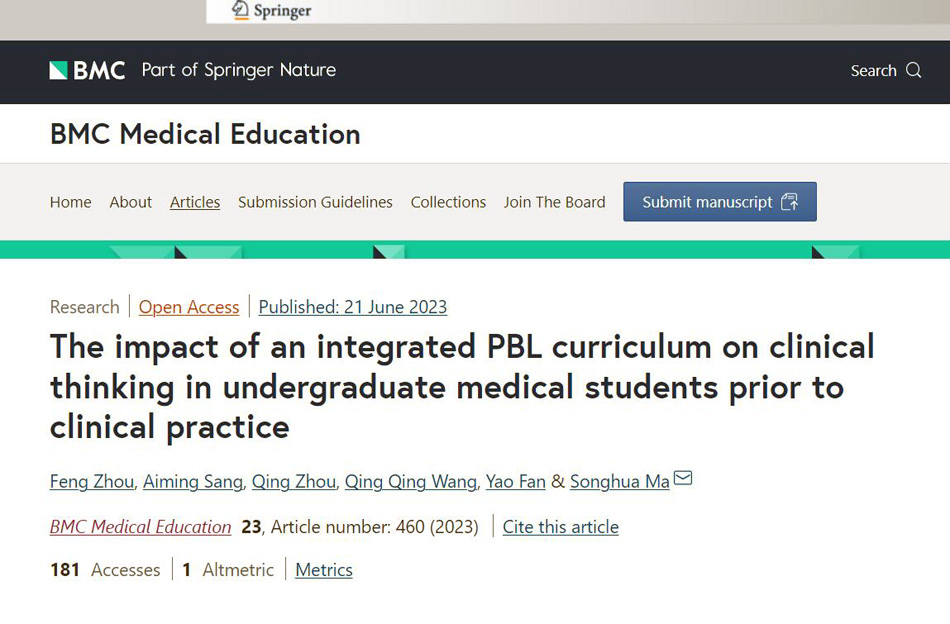View the article Metrics
The width and height of the screenshot is (950, 624).
(x=324, y=569)
